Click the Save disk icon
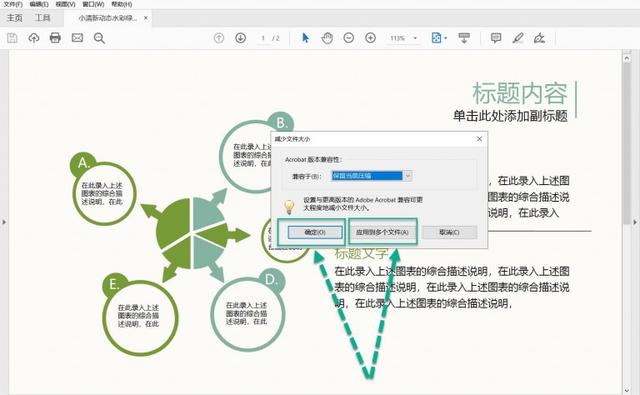This screenshot has height=395, width=640. [12, 38]
